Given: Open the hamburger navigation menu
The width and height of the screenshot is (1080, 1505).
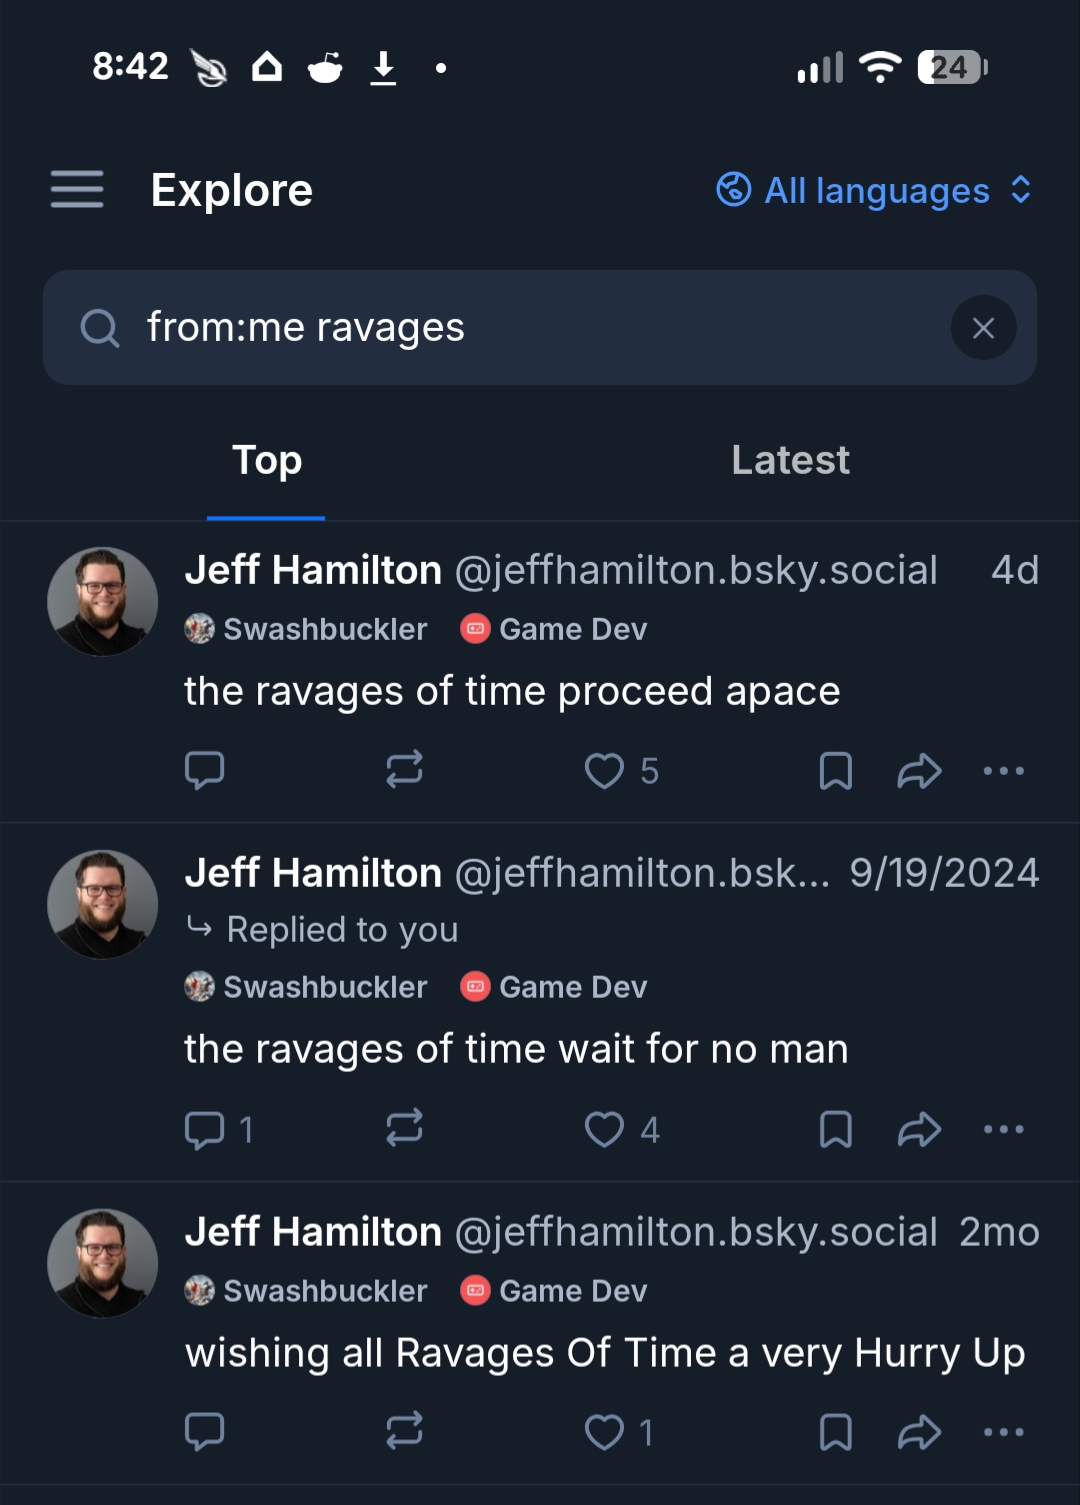Looking at the screenshot, I should pyautogui.click(x=77, y=189).
